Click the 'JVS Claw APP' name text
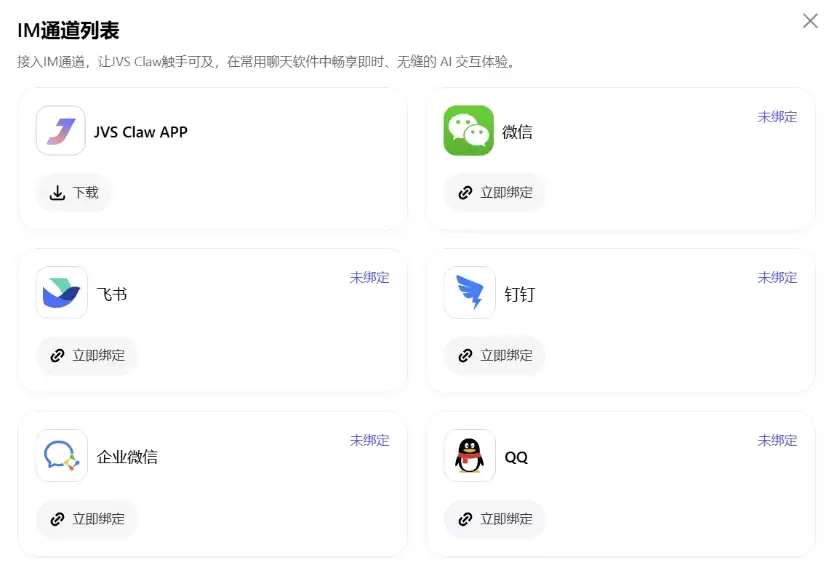The height and width of the screenshot is (573, 837). (x=141, y=132)
